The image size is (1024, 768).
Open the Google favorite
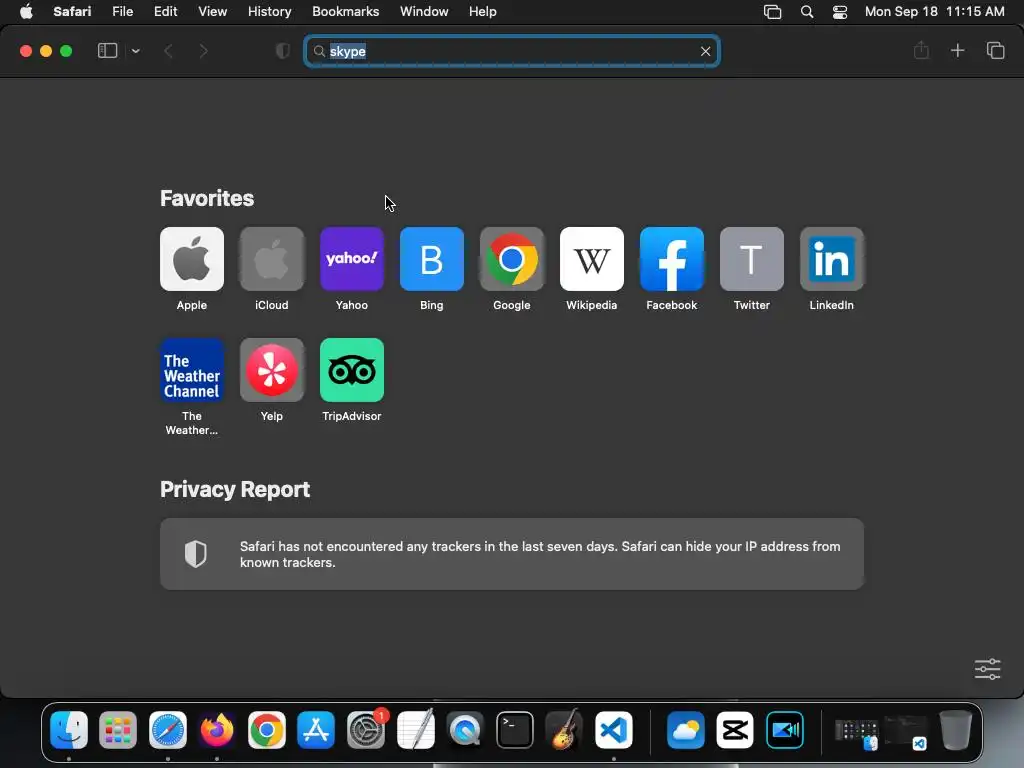point(511,259)
